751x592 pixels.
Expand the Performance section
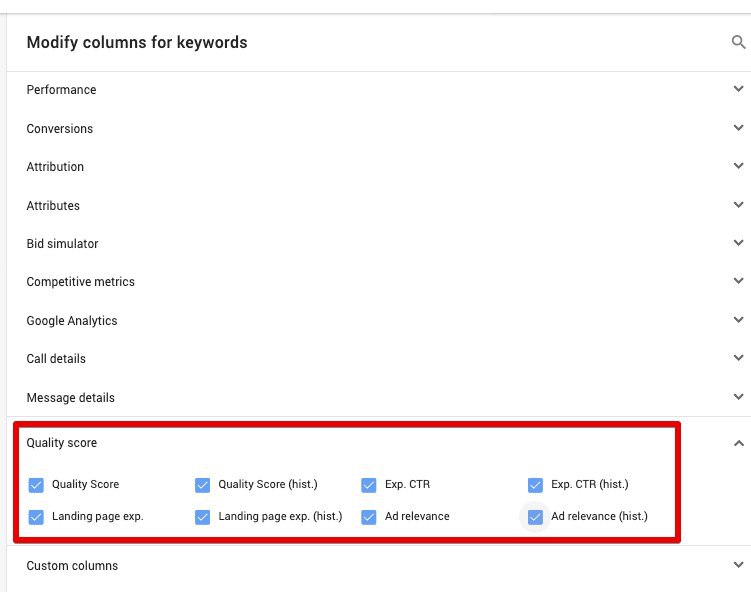click(x=738, y=89)
